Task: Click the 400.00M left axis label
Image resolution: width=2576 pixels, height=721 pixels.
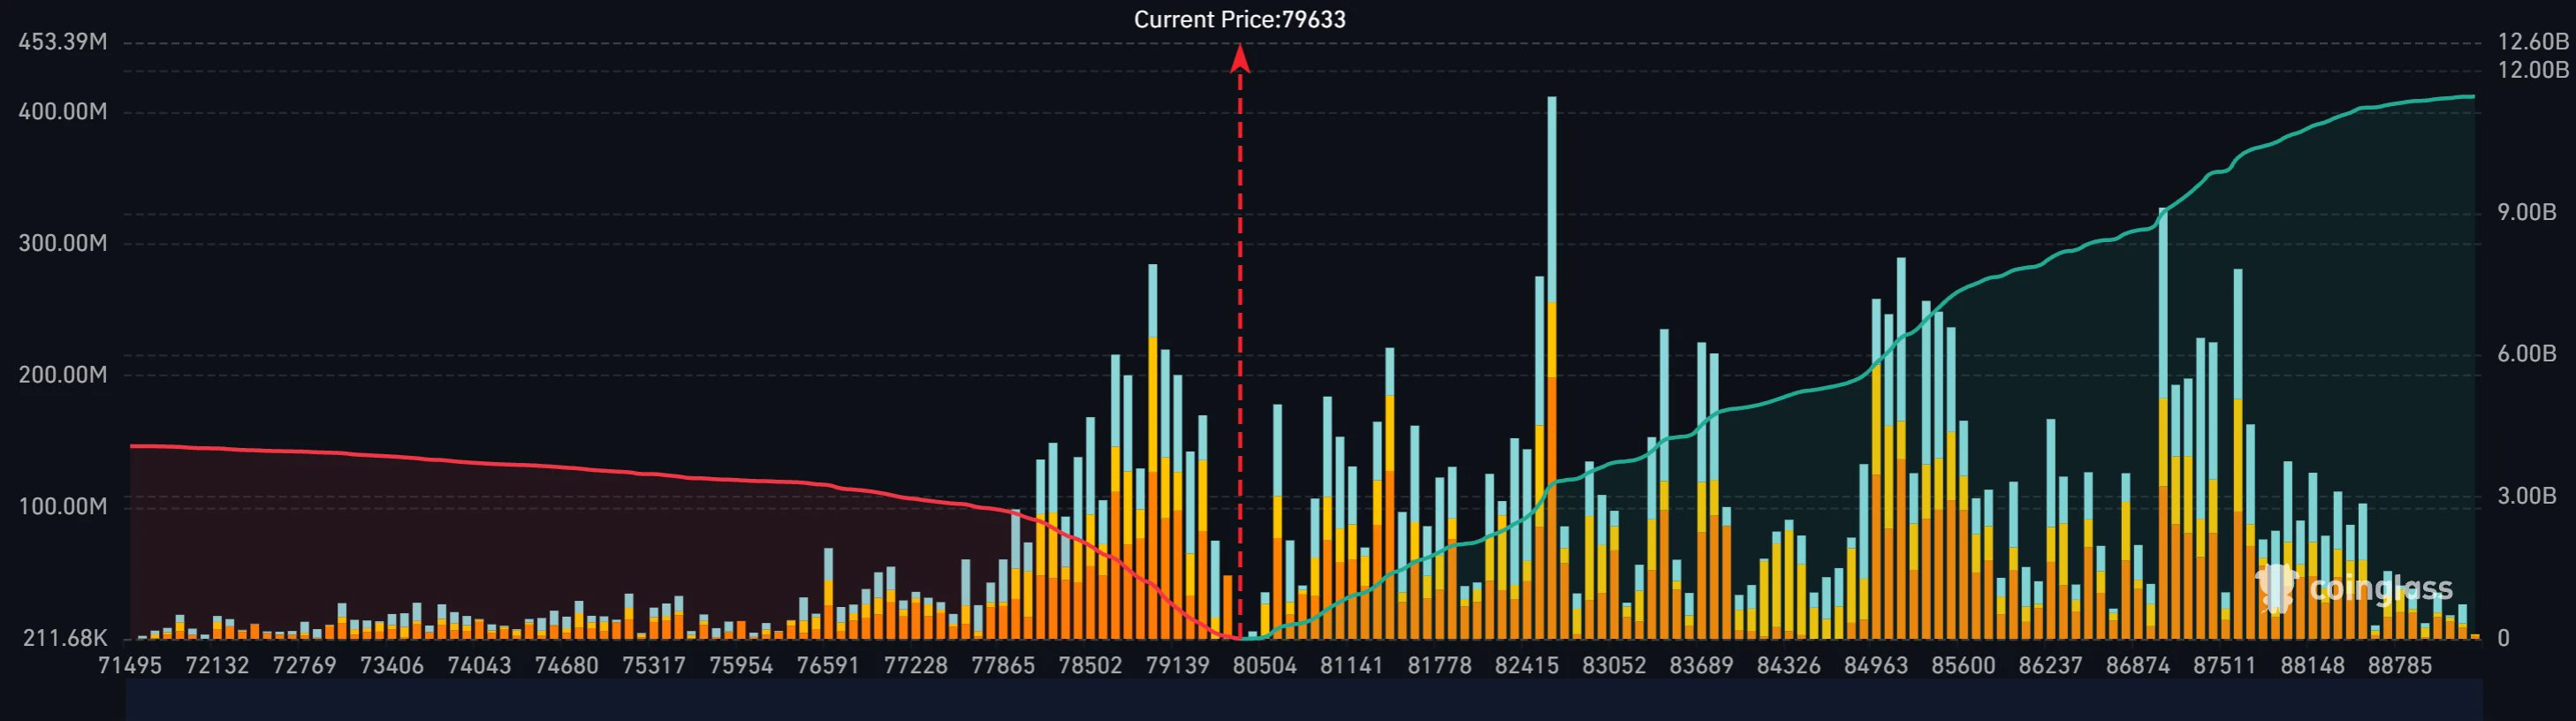Action: 62,111
